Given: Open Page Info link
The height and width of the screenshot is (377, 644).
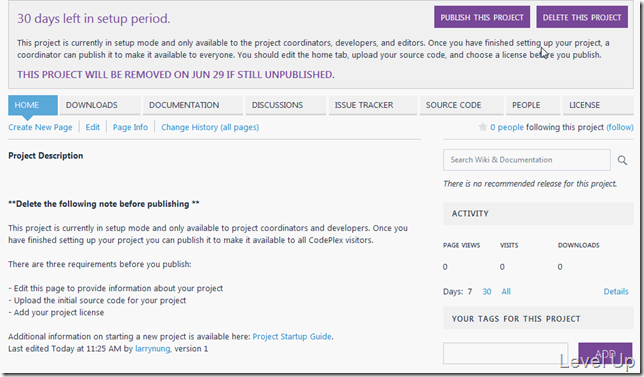Looking at the screenshot, I should click(x=130, y=127).
